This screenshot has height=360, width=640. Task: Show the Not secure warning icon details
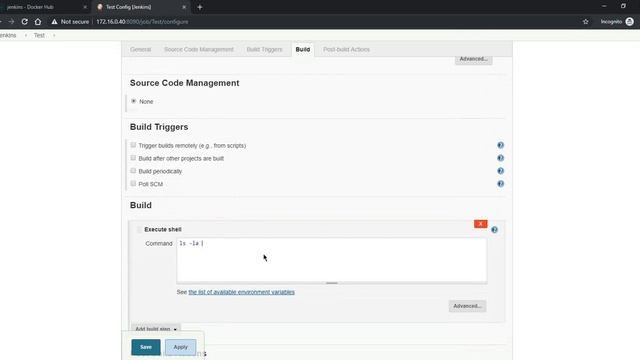click(x=54, y=22)
